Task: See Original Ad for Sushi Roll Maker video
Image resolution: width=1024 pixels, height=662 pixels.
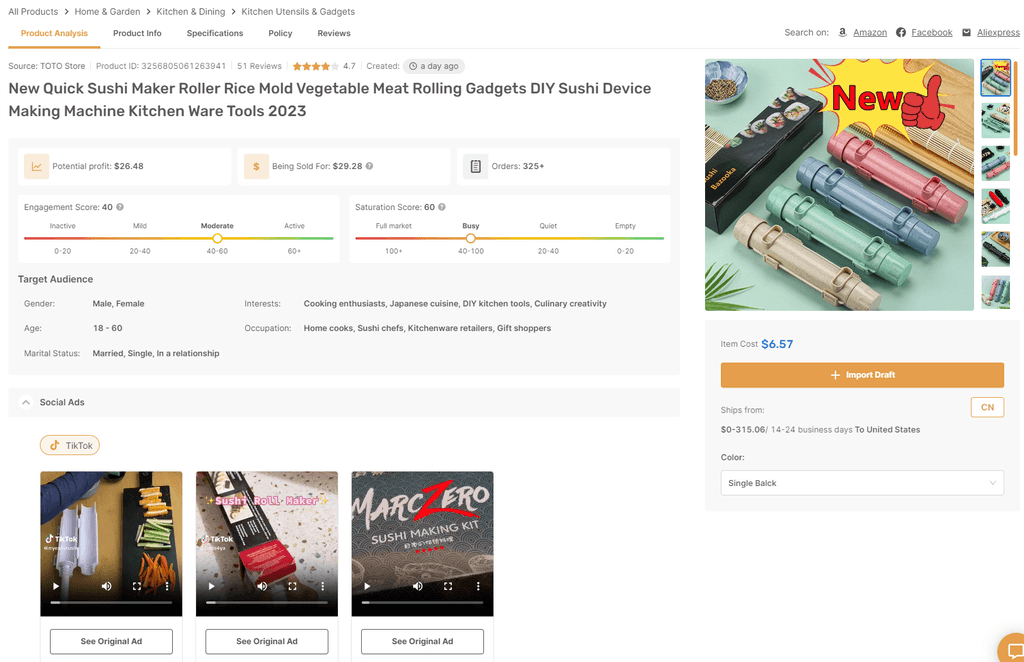Action: point(266,641)
